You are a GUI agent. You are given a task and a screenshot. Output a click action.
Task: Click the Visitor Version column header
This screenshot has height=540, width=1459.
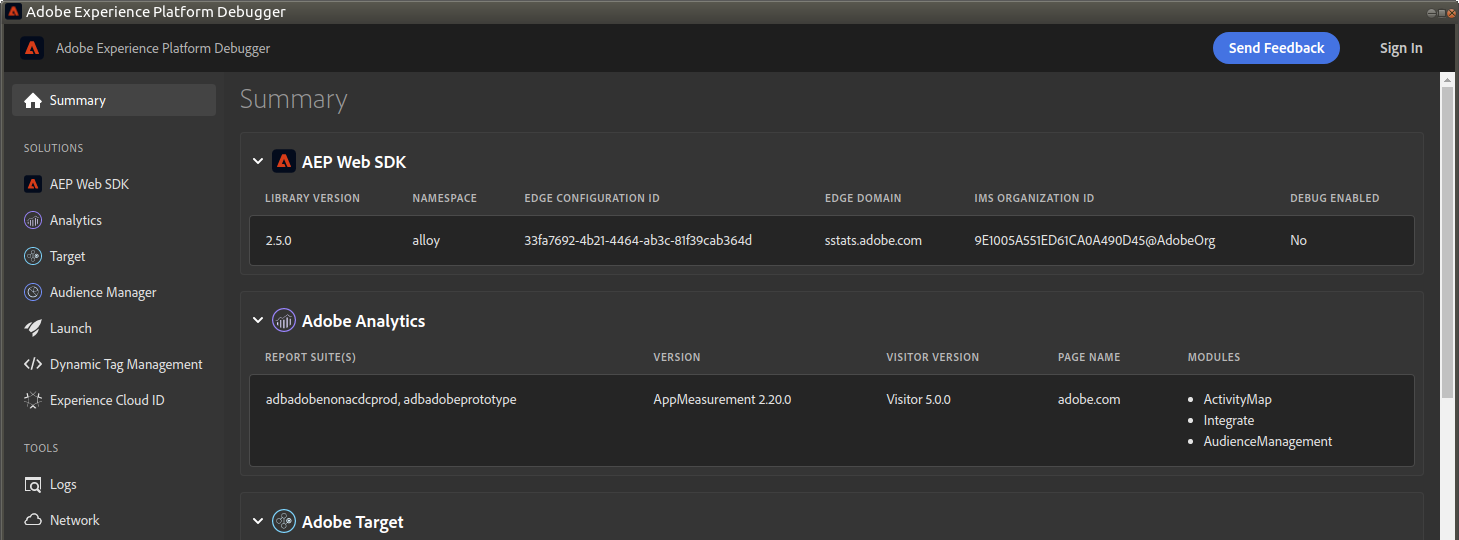tap(932, 357)
